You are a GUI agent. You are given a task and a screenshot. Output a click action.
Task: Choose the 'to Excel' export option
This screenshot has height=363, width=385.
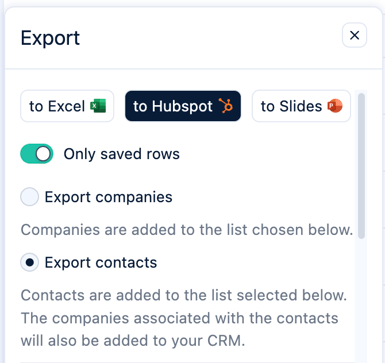(x=67, y=106)
